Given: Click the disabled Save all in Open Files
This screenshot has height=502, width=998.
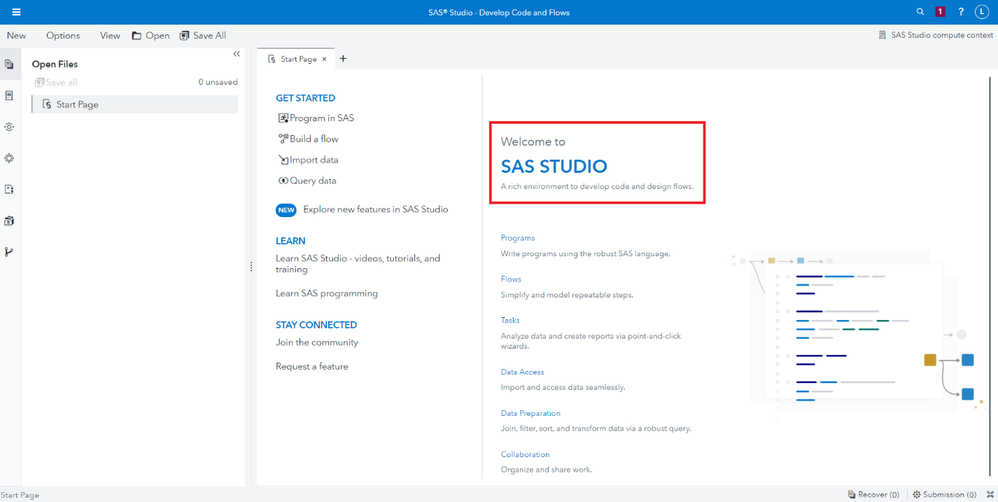Looking at the screenshot, I should [56, 82].
